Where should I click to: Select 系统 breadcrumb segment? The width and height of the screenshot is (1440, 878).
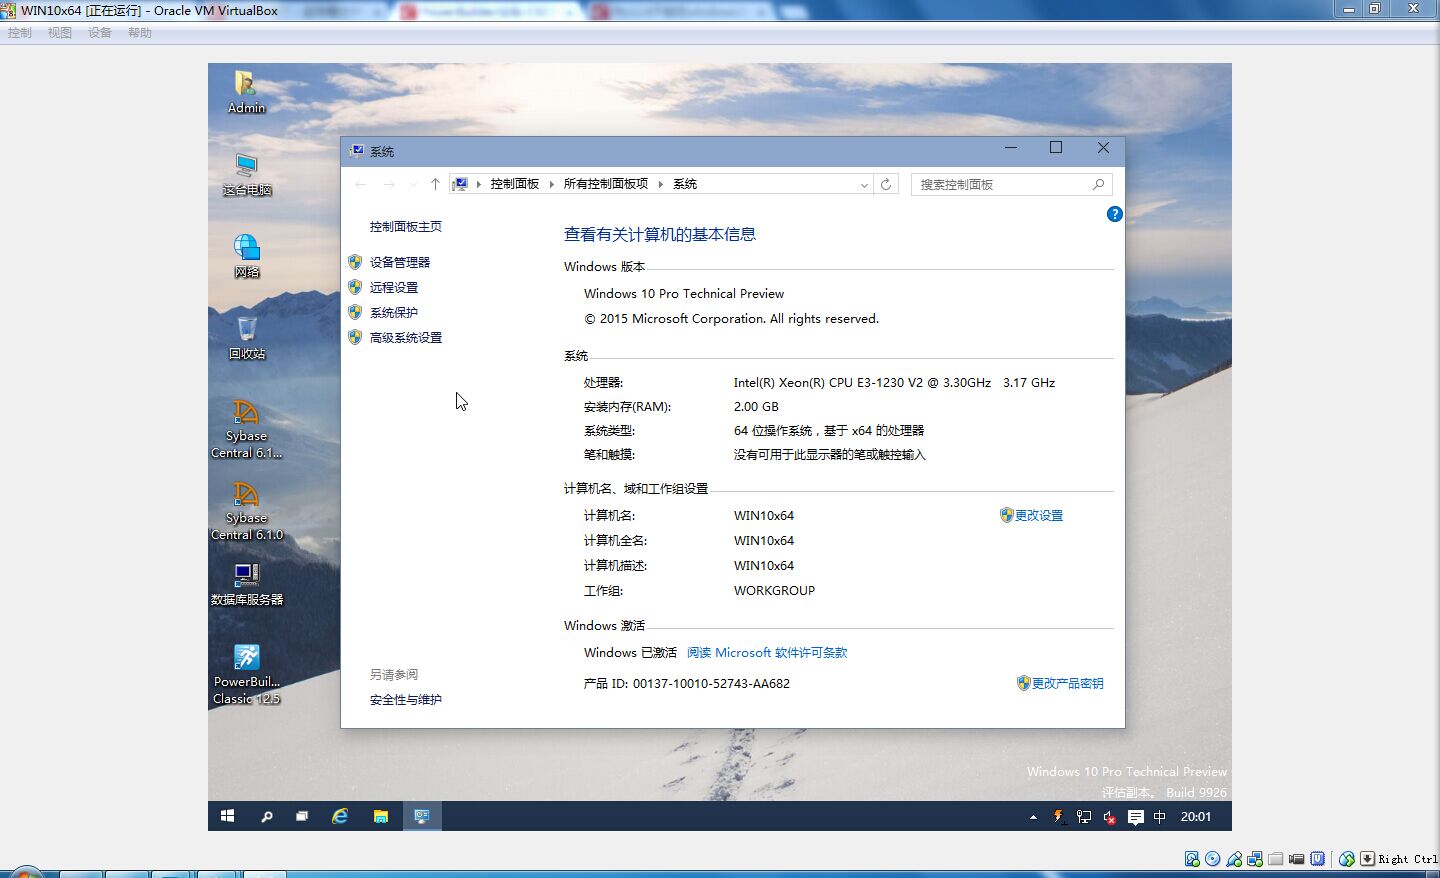[x=685, y=184]
